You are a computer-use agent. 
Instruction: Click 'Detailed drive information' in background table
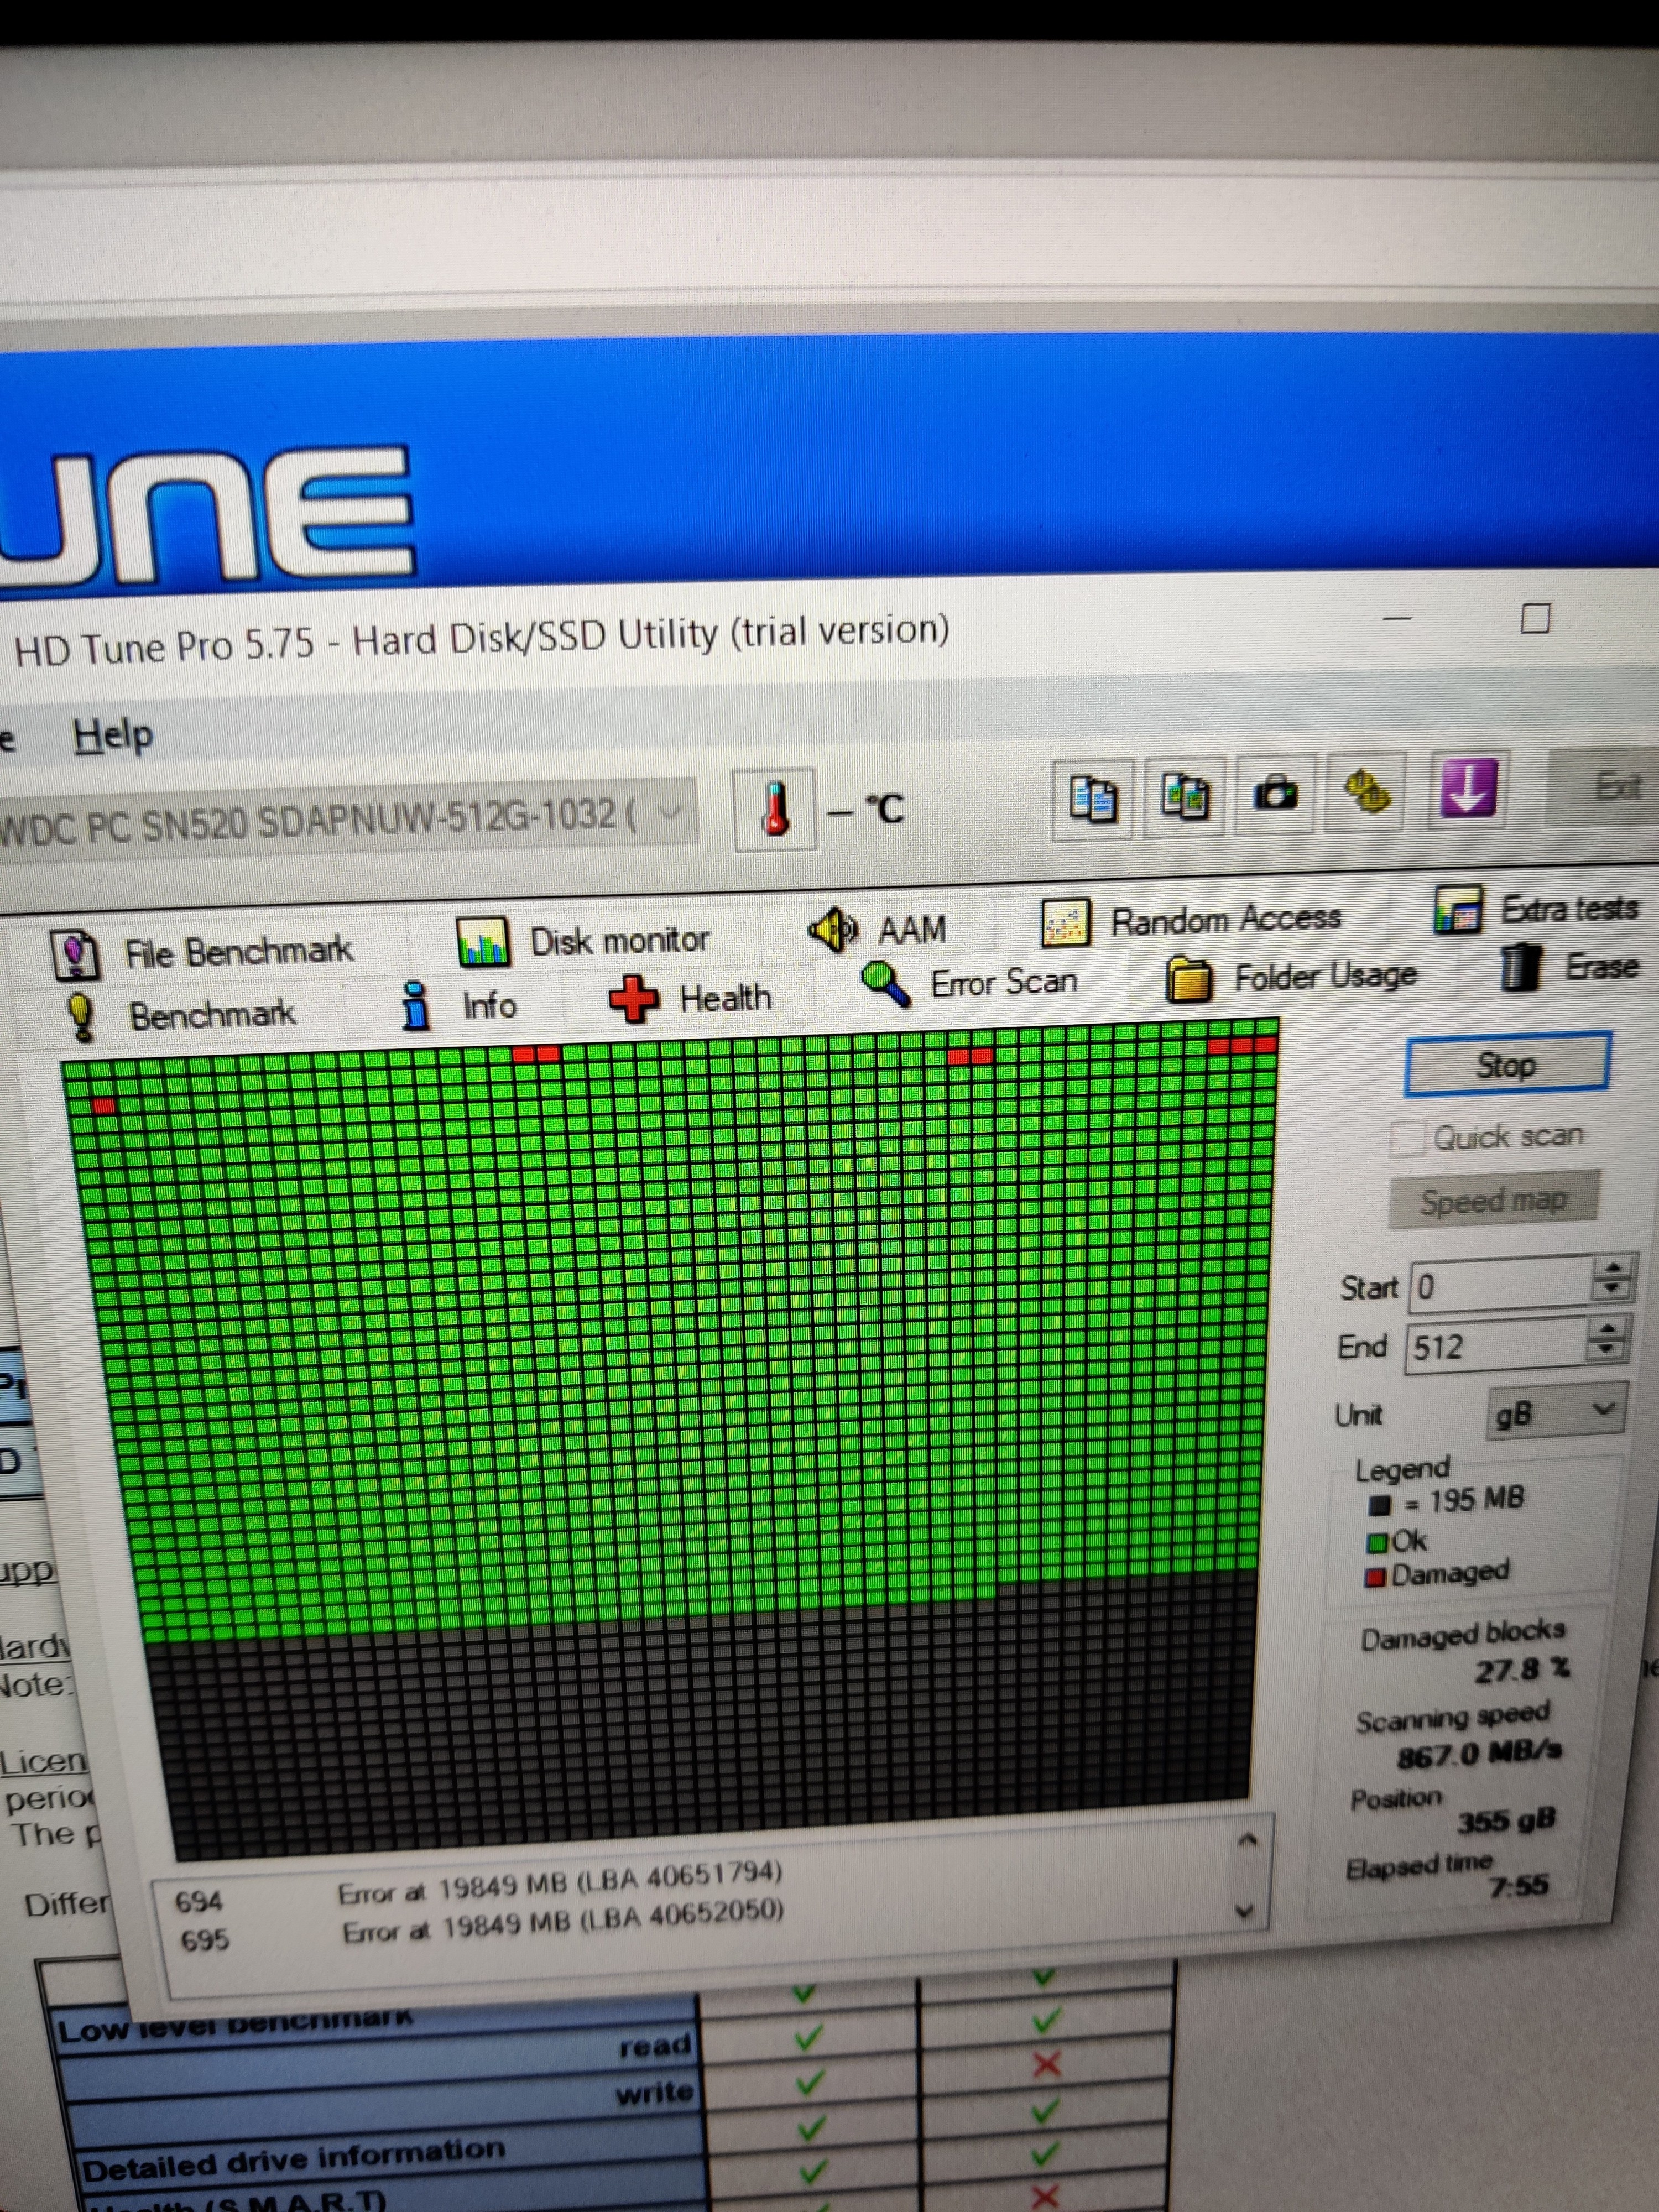pos(293,2159)
